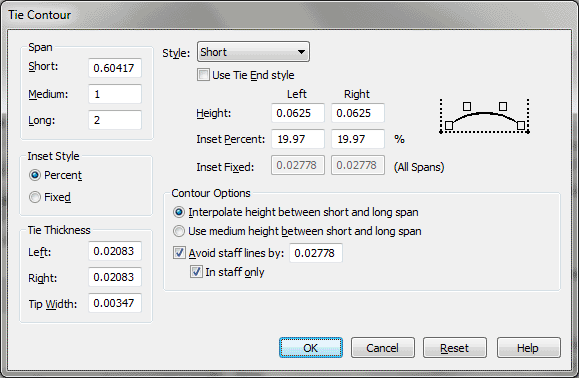This screenshot has width=579, height=378.
Task: Click the Reset button
Action: [x=455, y=348]
